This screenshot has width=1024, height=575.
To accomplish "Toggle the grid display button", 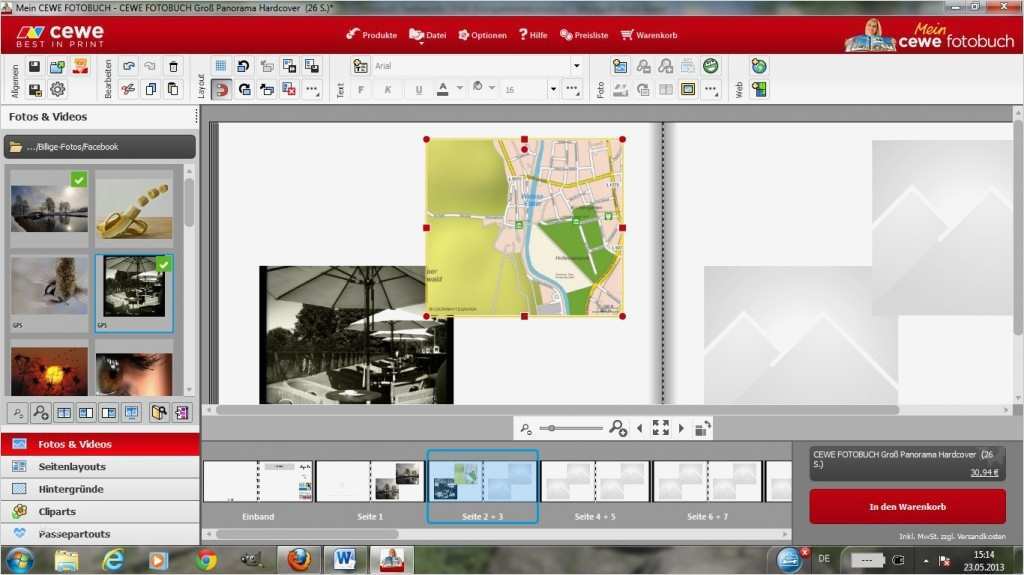I will coord(221,66).
